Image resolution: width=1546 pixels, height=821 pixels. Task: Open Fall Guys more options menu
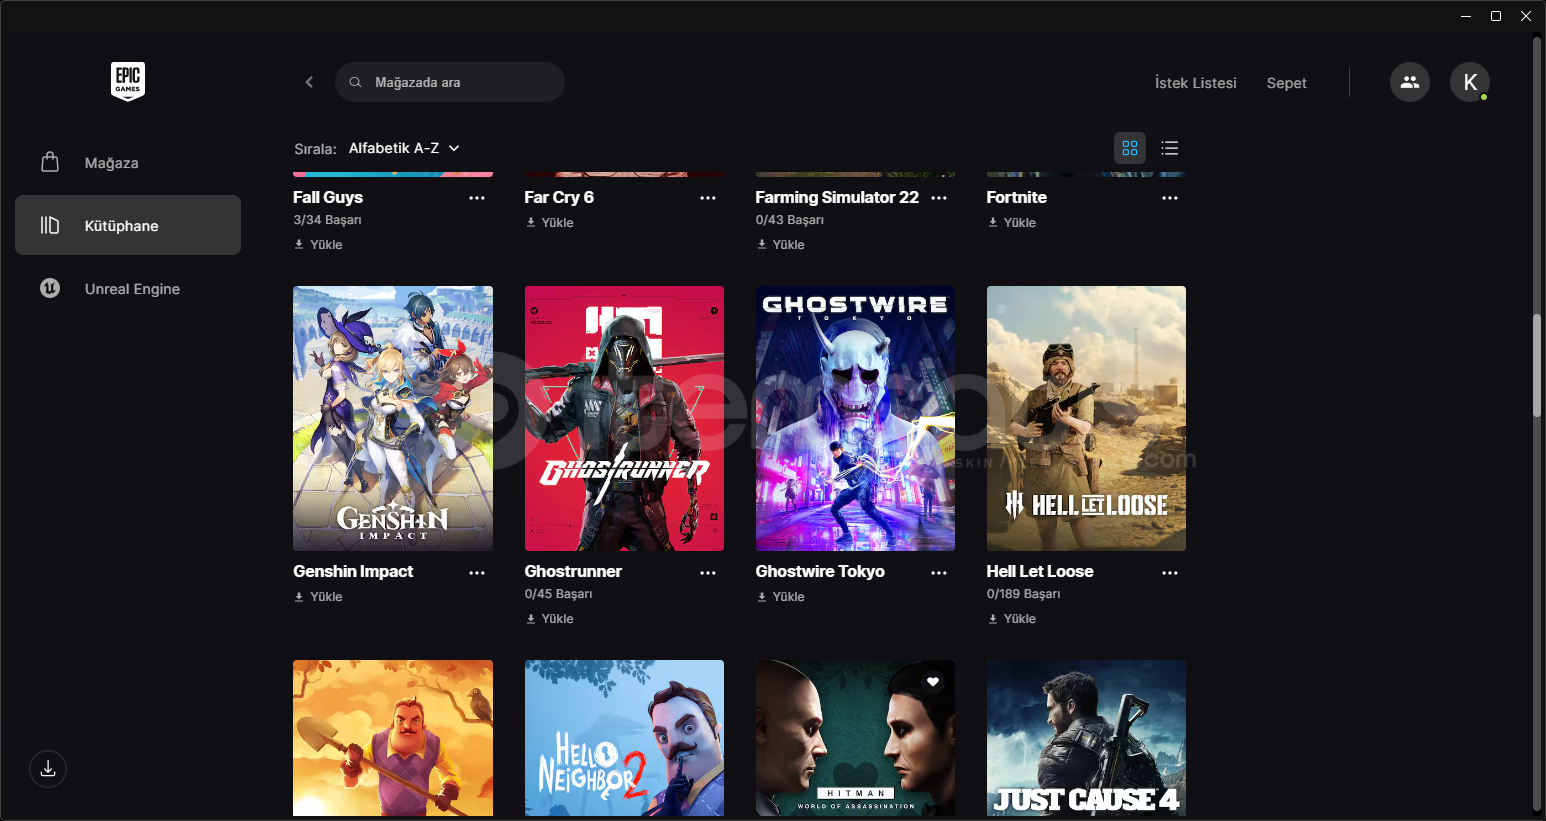(477, 198)
